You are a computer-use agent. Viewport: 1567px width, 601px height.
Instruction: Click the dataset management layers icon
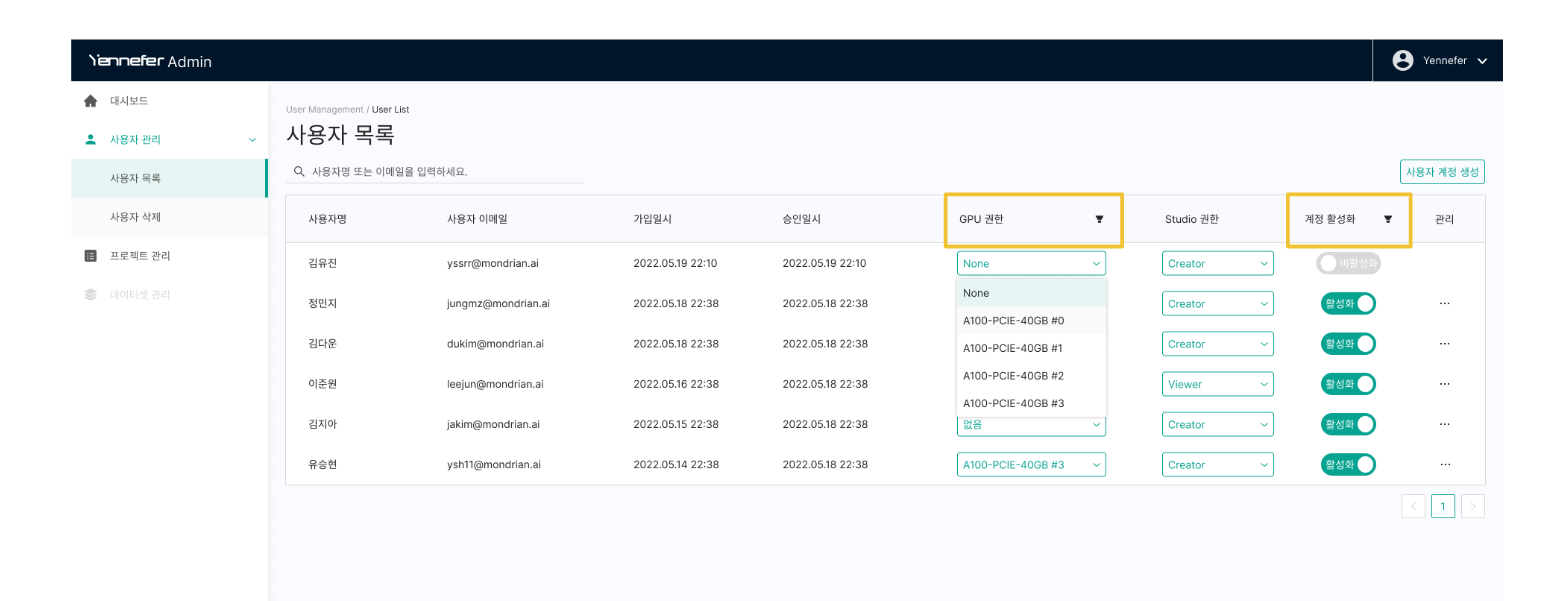click(x=91, y=295)
